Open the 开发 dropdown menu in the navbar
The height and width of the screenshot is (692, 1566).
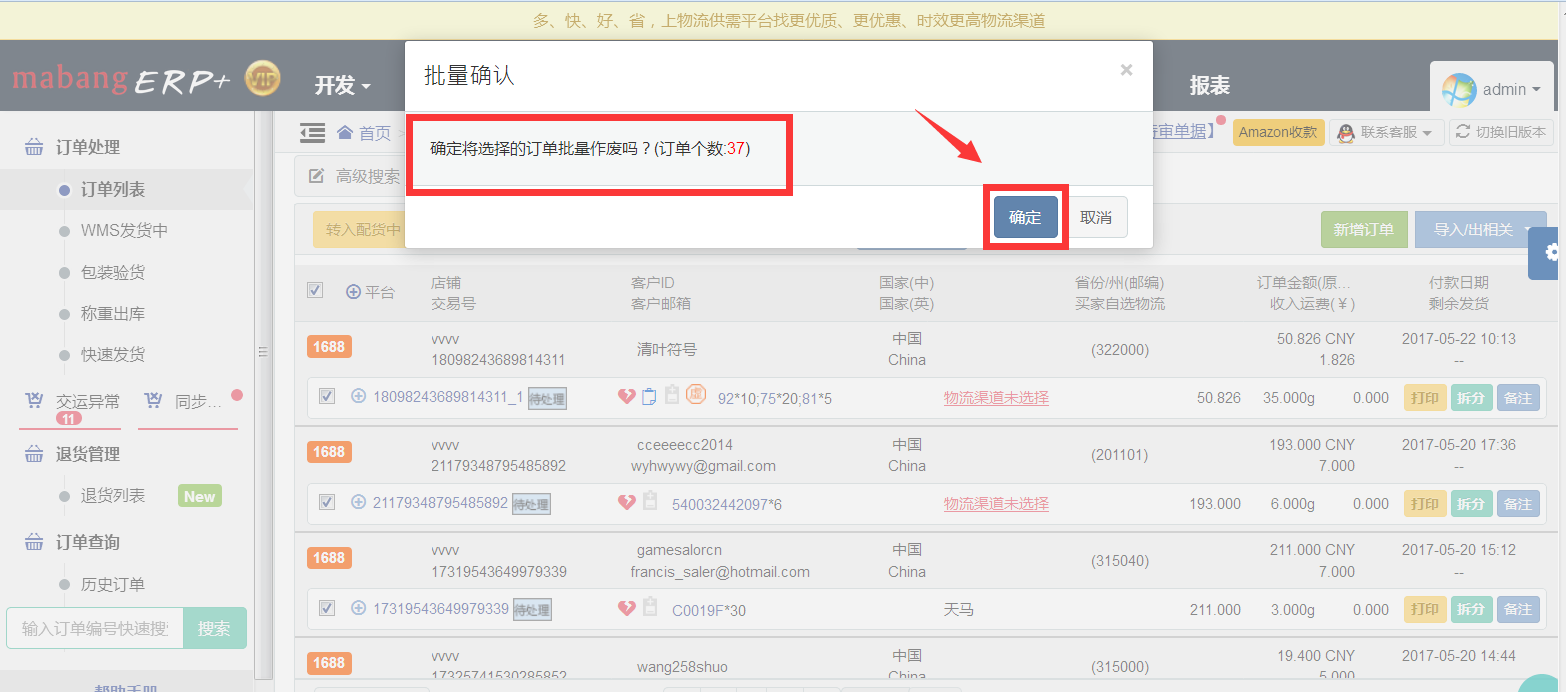[343, 86]
